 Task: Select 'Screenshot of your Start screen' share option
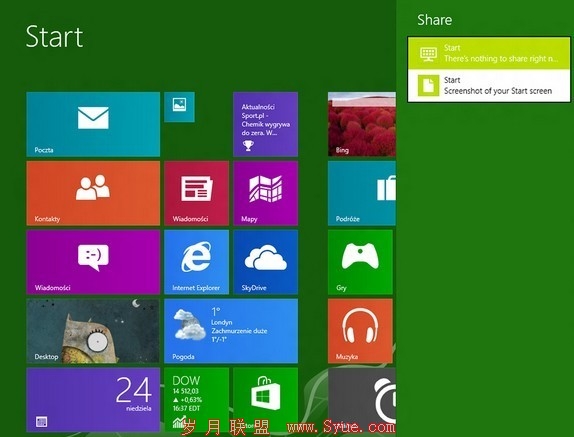[489, 86]
